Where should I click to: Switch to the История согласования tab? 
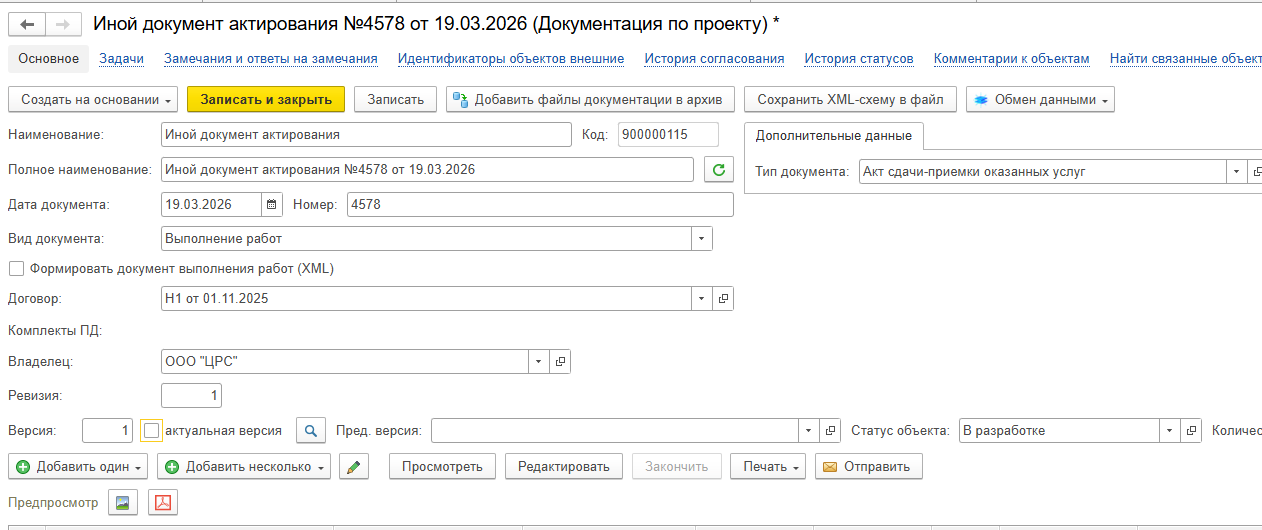point(714,59)
